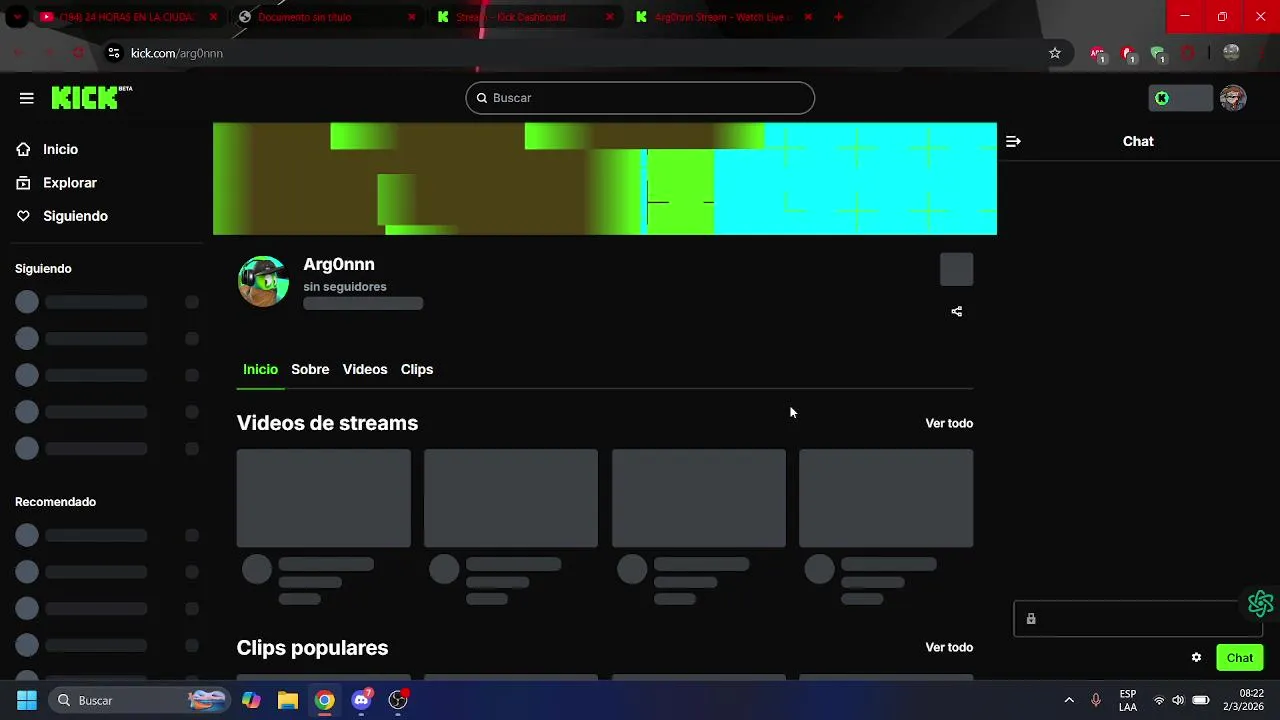Click the Clips populares heading
Viewport: 1280px width, 720px height.
coord(312,648)
